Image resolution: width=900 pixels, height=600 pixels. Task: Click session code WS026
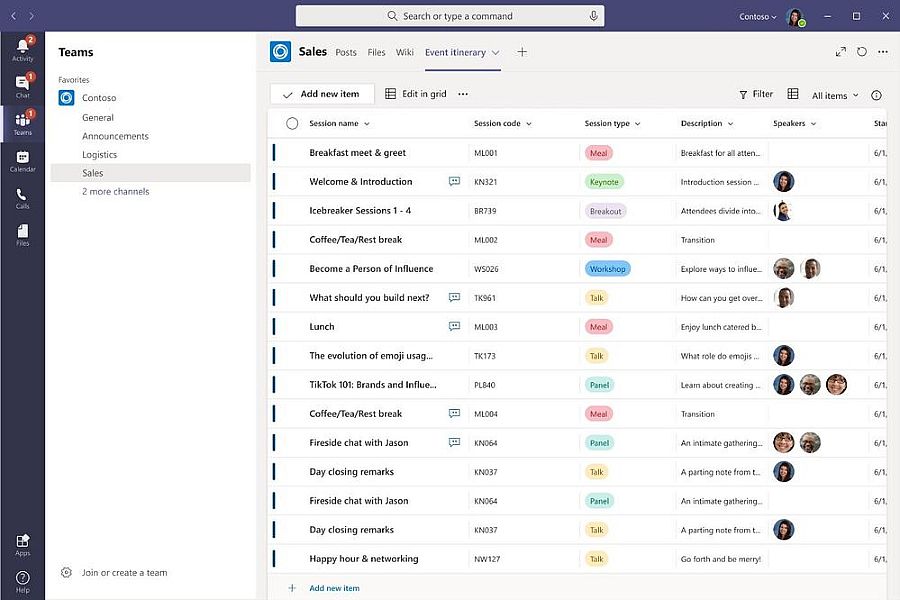pyautogui.click(x=486, y=269)
